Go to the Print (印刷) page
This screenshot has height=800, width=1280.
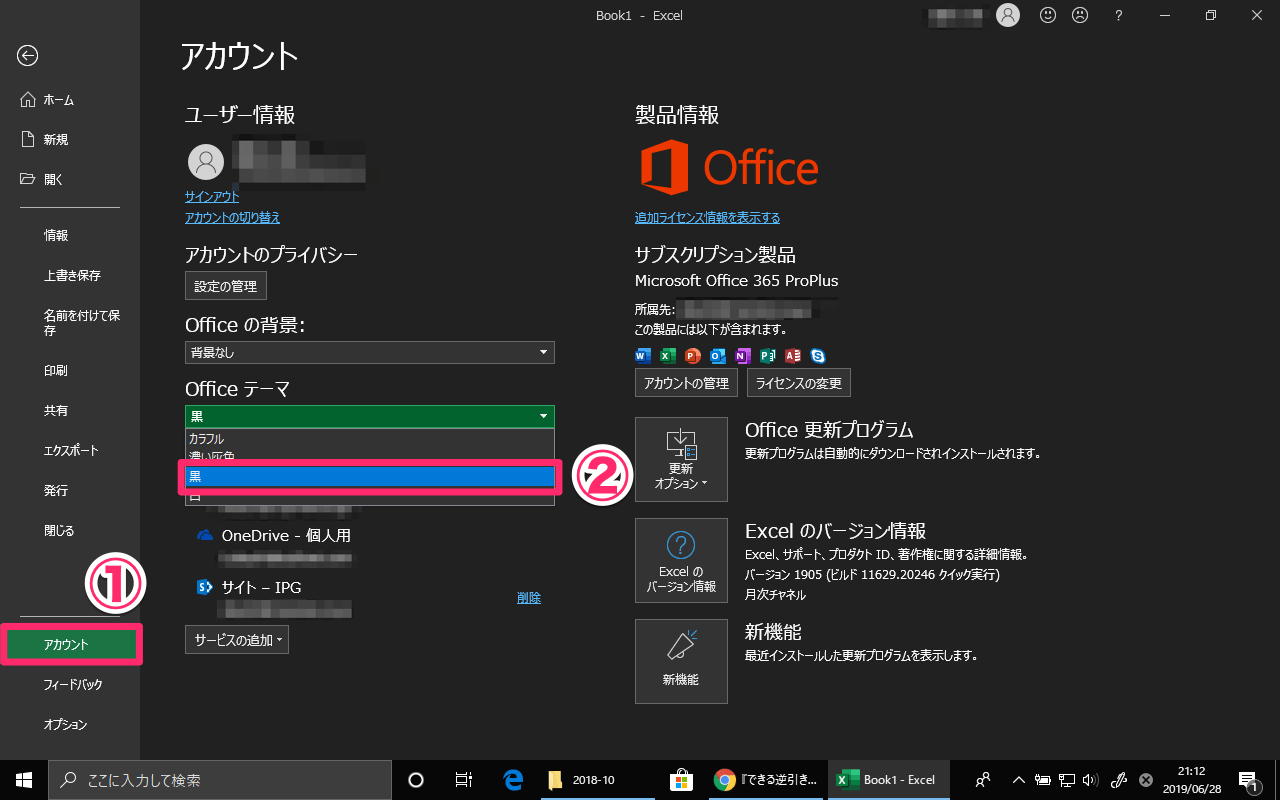(56, 371)
